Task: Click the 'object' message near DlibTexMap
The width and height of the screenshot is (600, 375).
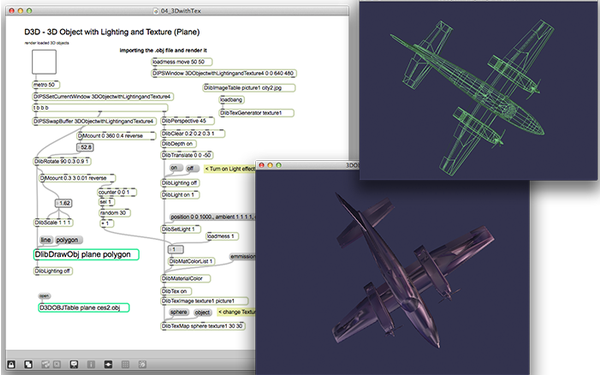Action: (x=202, y=313)
